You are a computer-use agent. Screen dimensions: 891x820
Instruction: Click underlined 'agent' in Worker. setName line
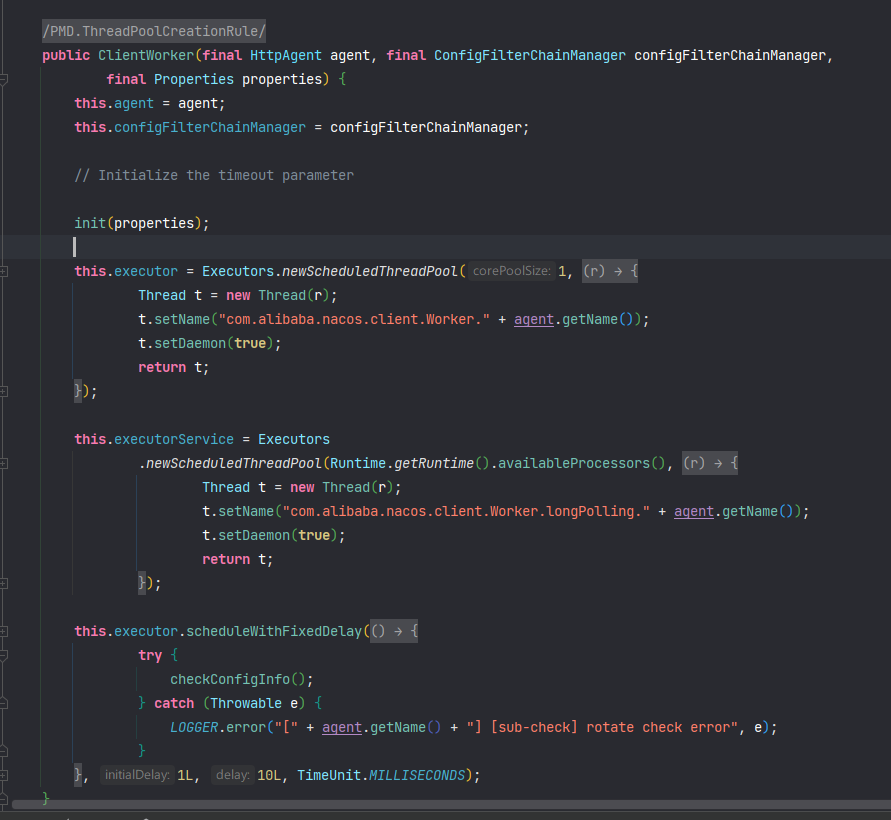pyautogui.click(x=534, y=319)
